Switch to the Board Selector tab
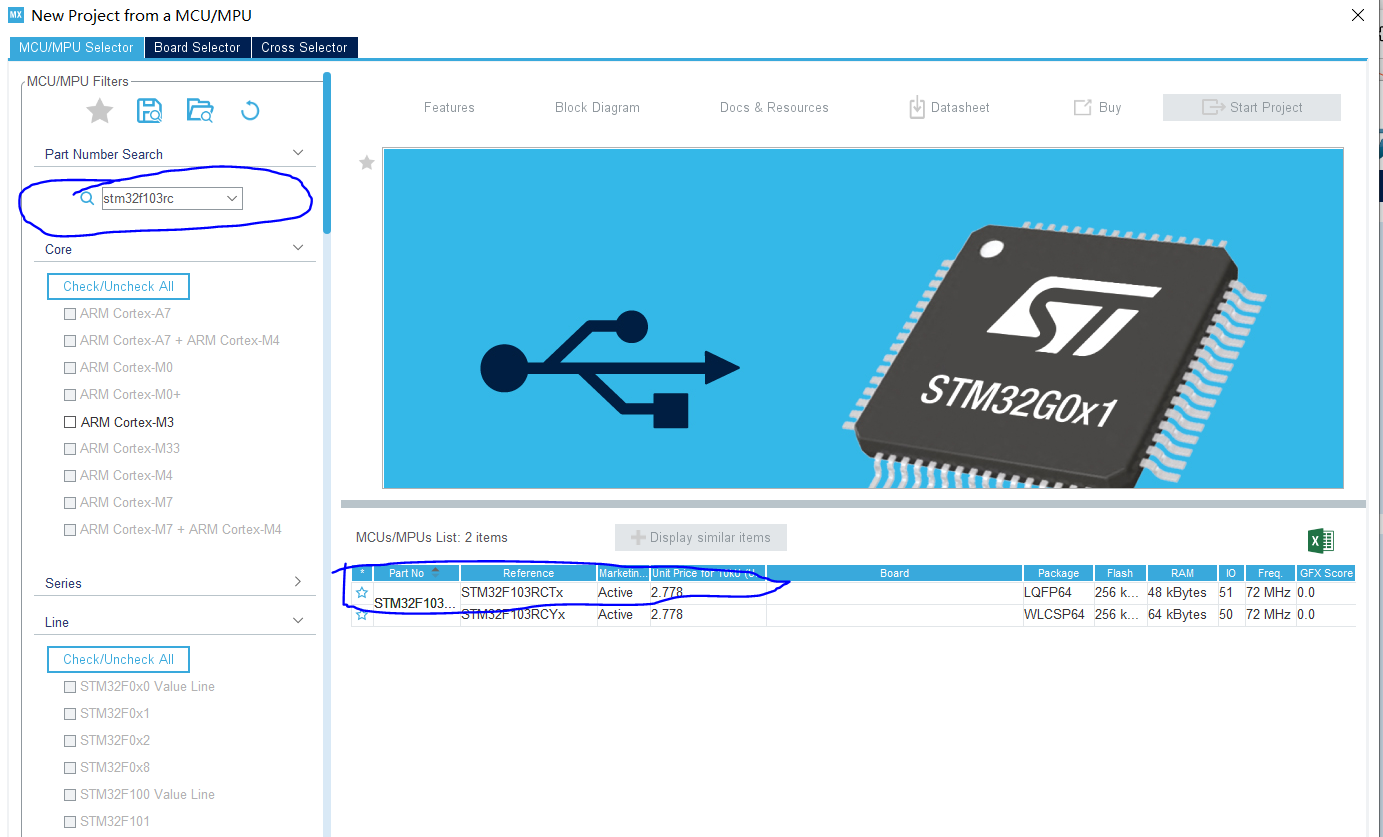 point(197,47)
